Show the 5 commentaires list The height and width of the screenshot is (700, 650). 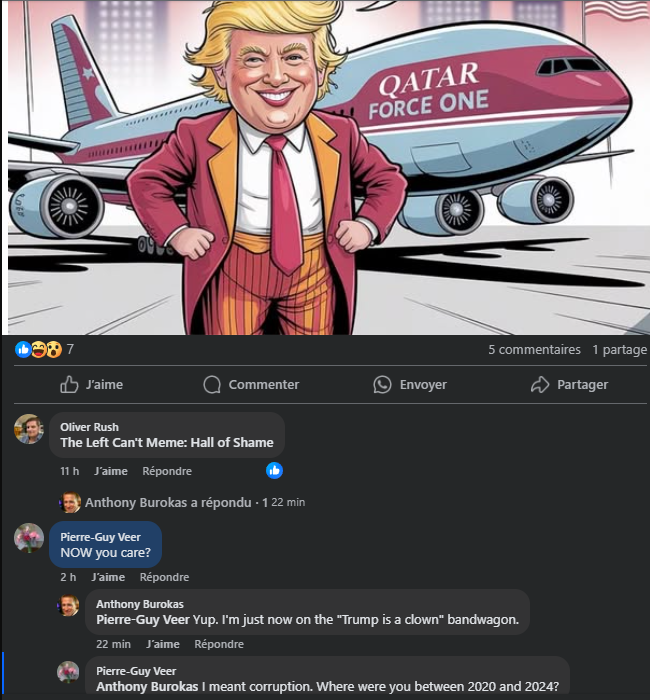(534, 350)
